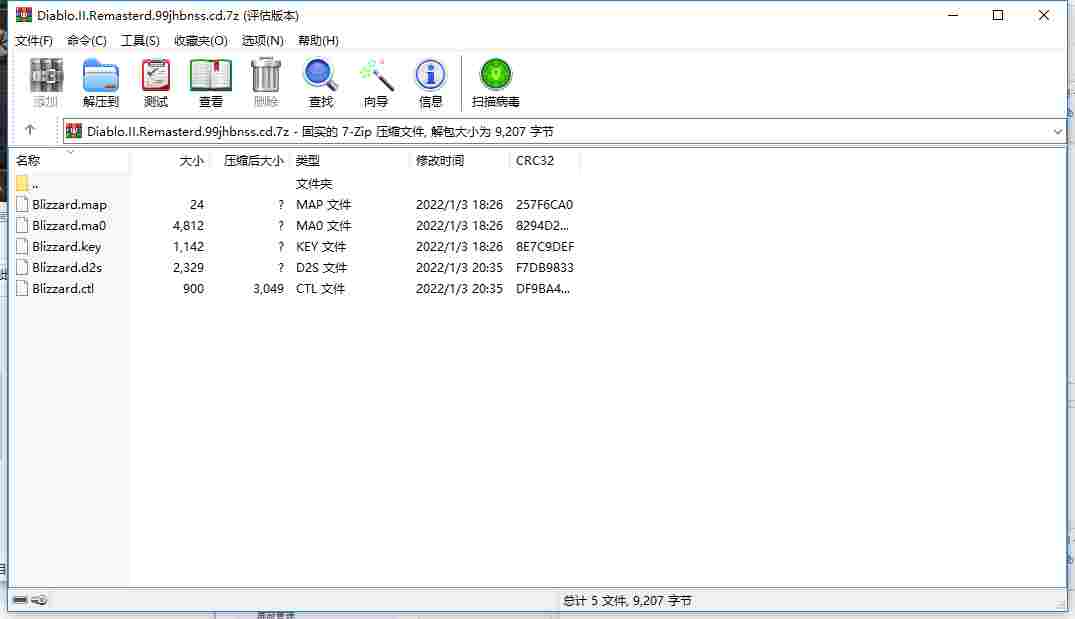Click the file name Blizzard.d2s
1075x619 pixels.
coord(67,267)
